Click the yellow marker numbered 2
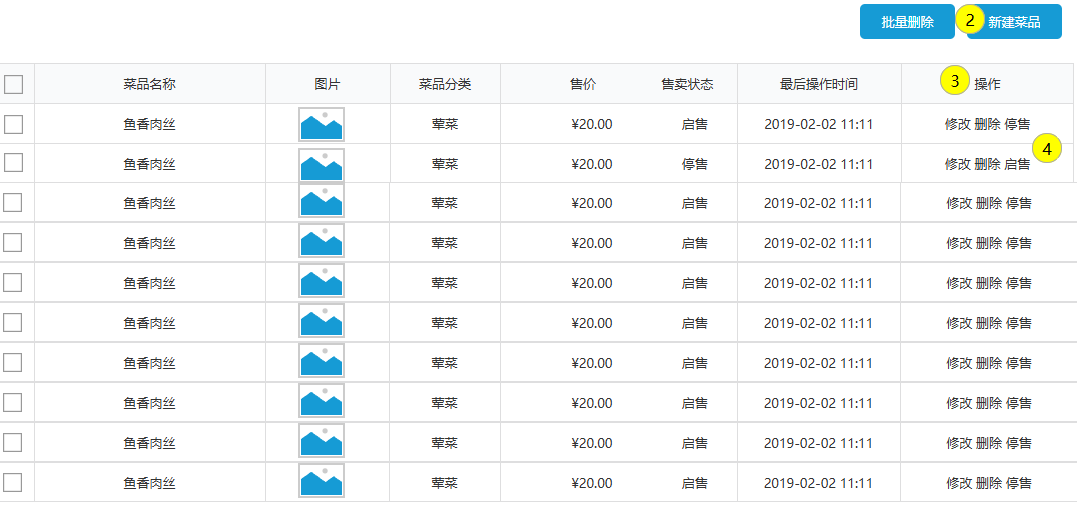 969,20
